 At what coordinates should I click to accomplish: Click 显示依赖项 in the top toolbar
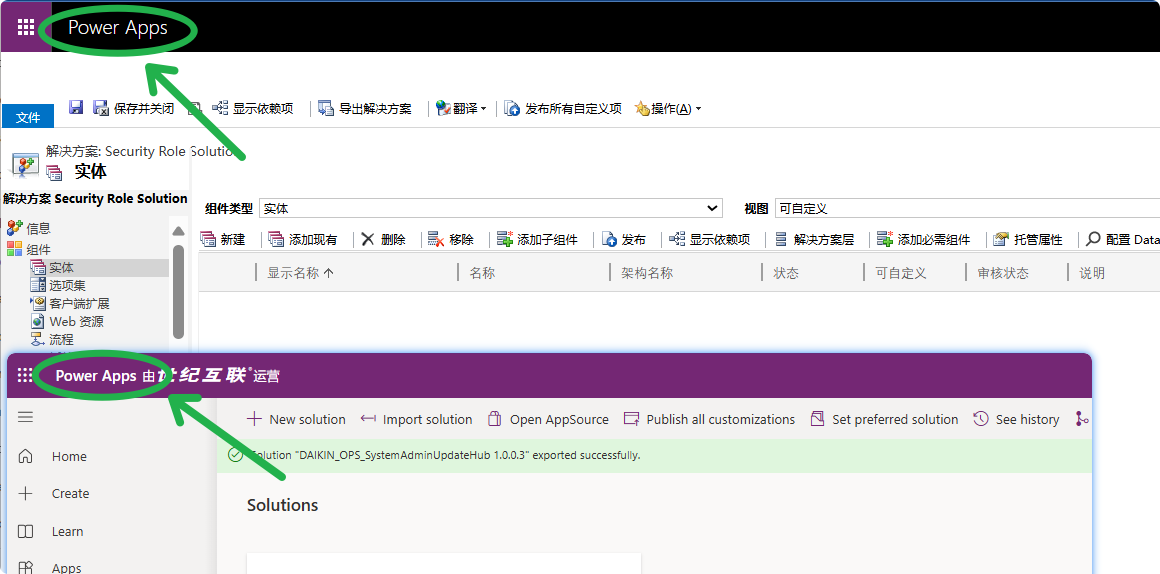[253, 109]
